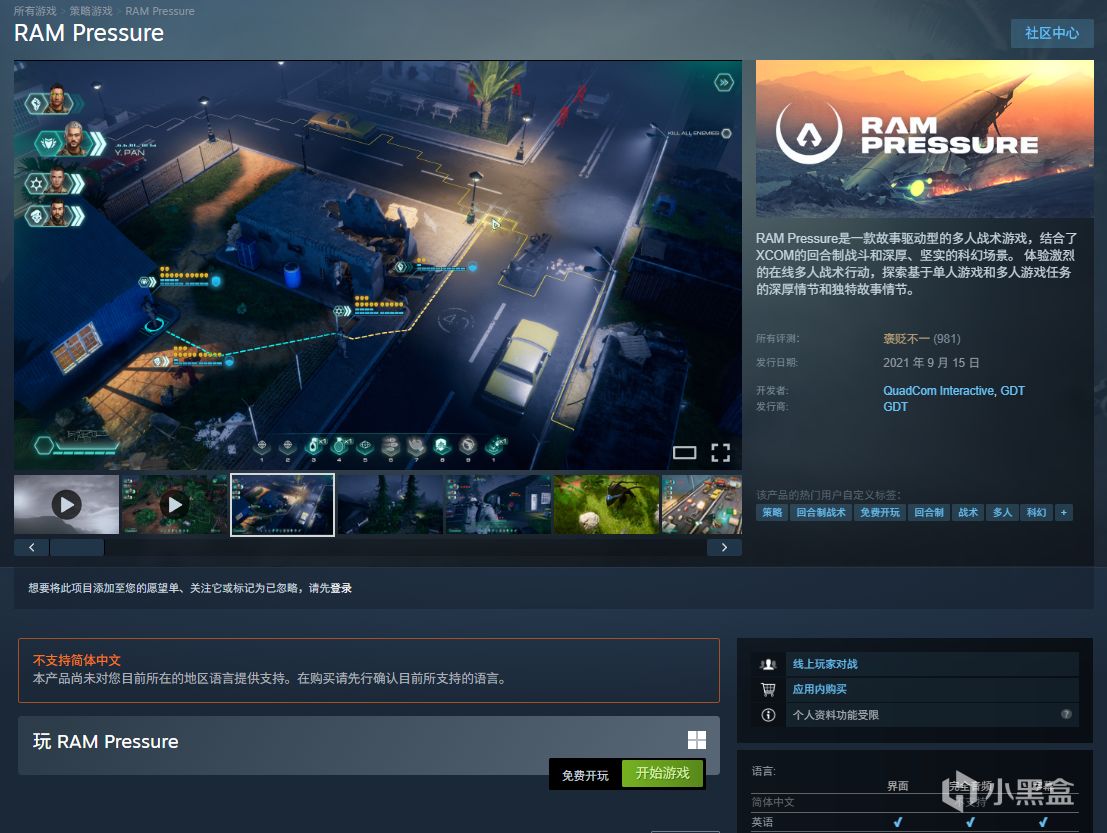
Task: Click the online PvP players icon
Action: point(768,664)
